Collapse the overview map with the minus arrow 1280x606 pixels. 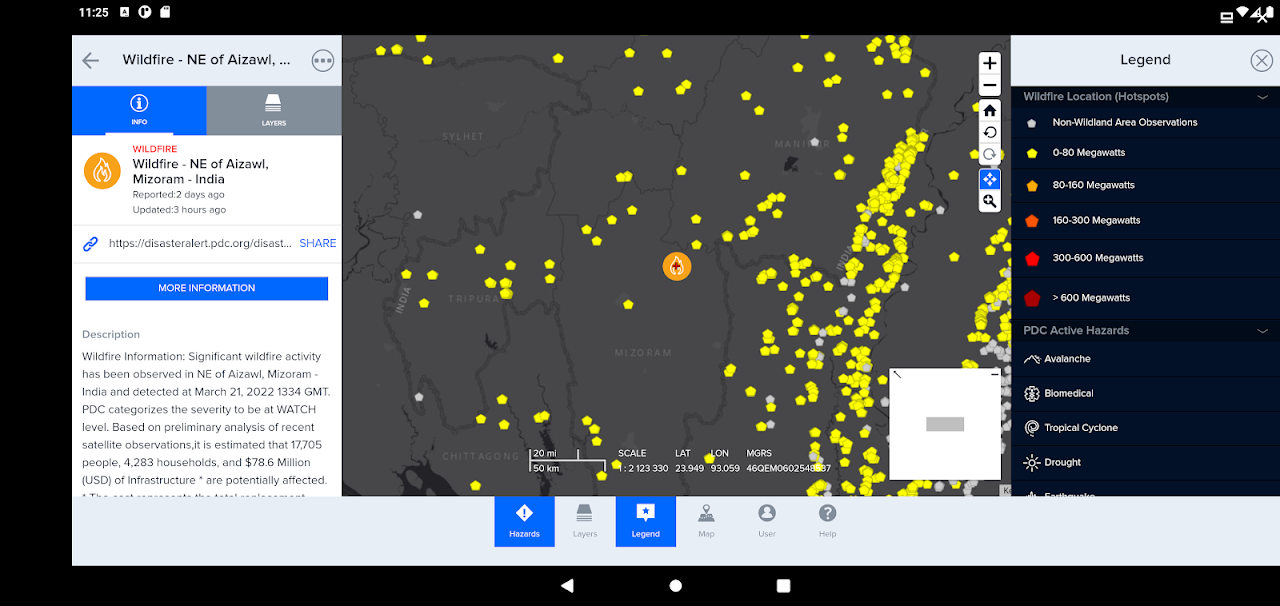[993, 373]
